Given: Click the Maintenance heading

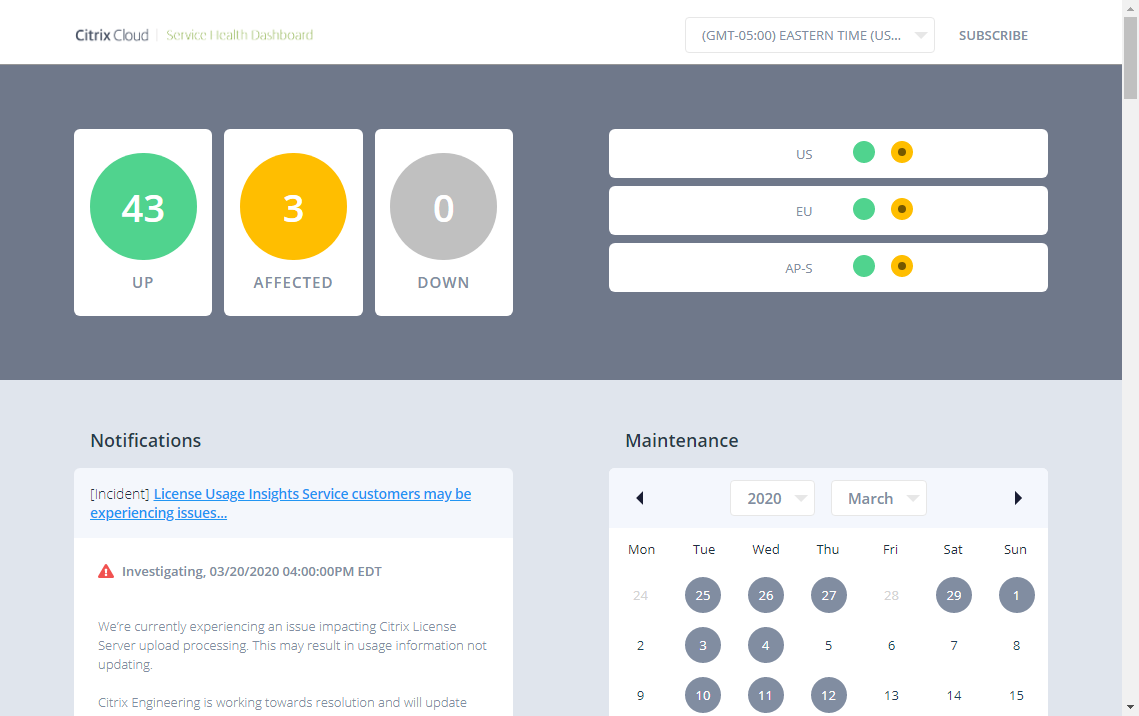Looking at the screenshot, I should [x=682, y=441].
